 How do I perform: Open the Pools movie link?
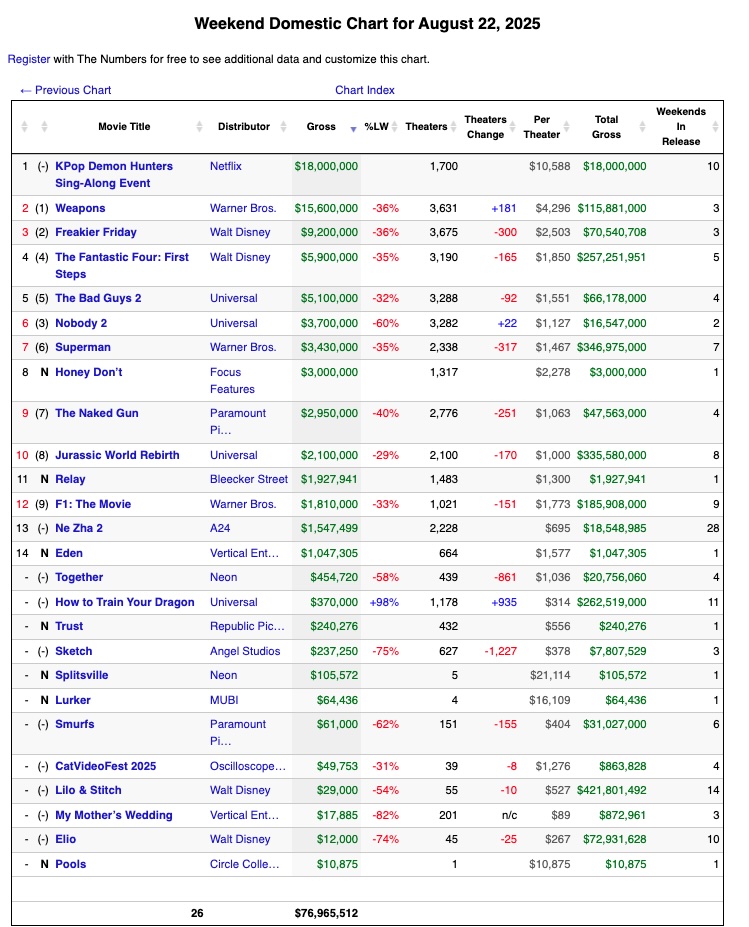(x=70, y=864)
